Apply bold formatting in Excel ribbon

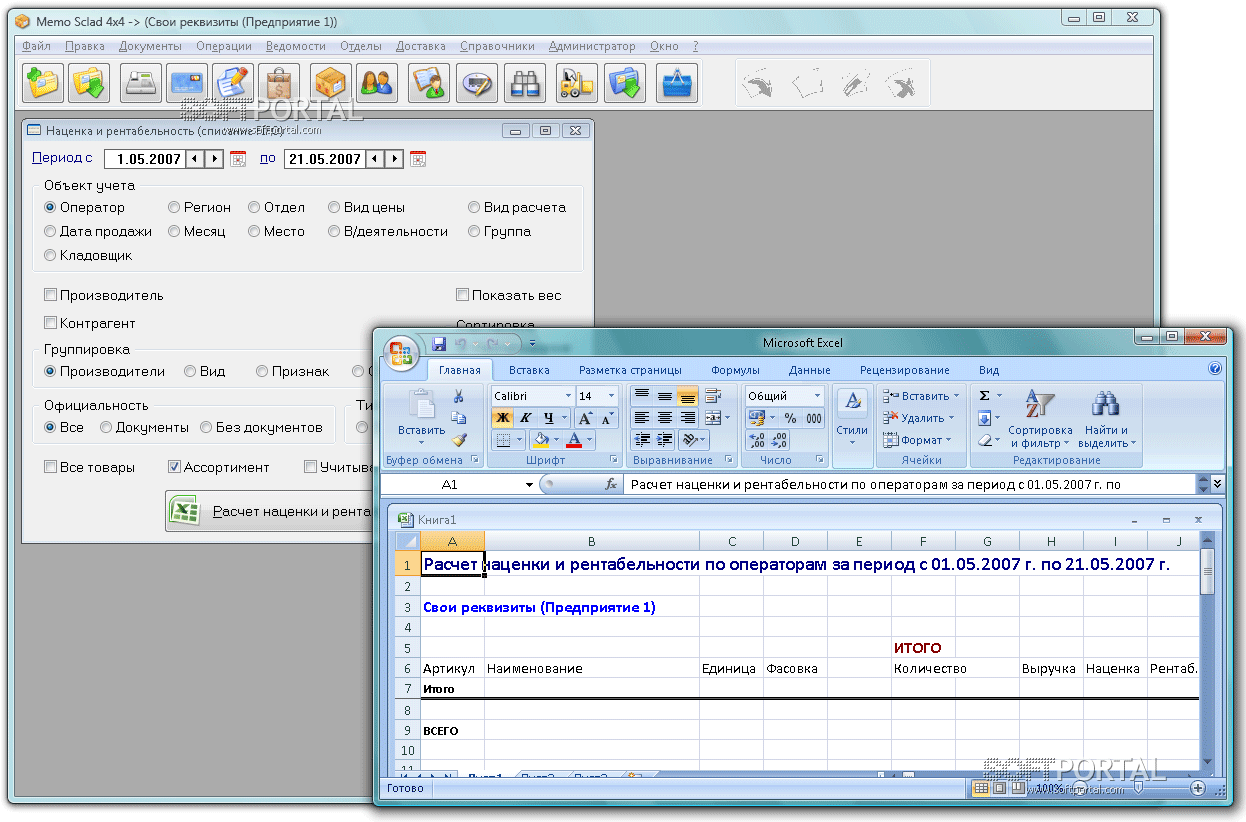coord(503,418)
